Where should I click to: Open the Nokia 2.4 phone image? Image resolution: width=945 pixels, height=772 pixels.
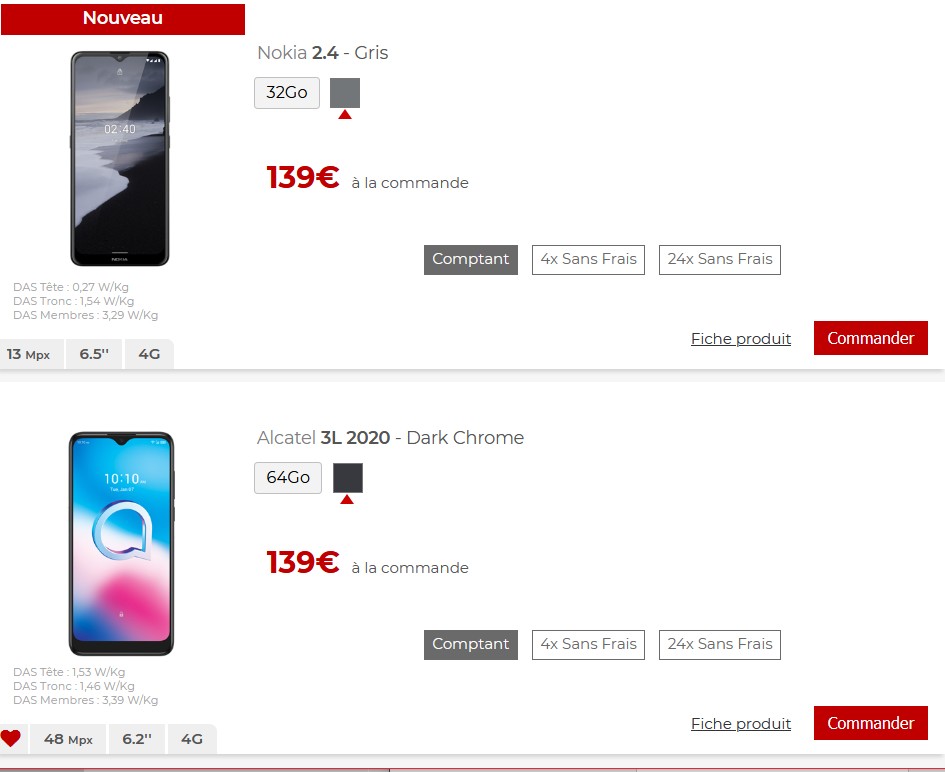point(120,158)
